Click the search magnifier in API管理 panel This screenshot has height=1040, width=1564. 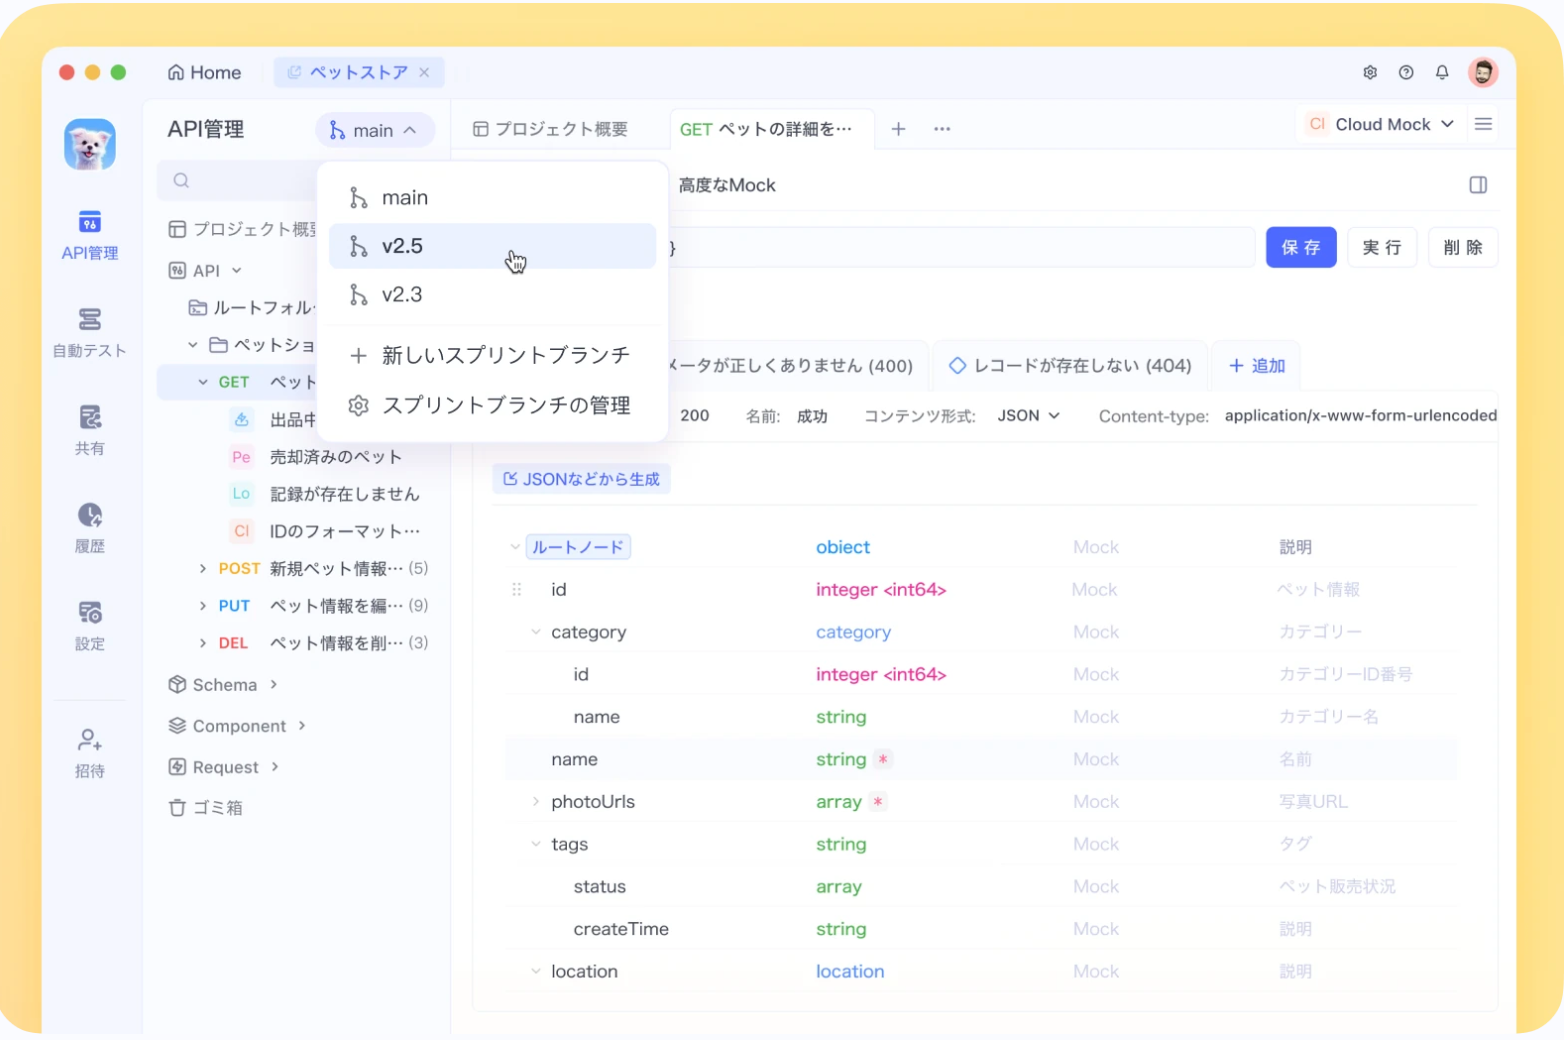click(180, 180)
